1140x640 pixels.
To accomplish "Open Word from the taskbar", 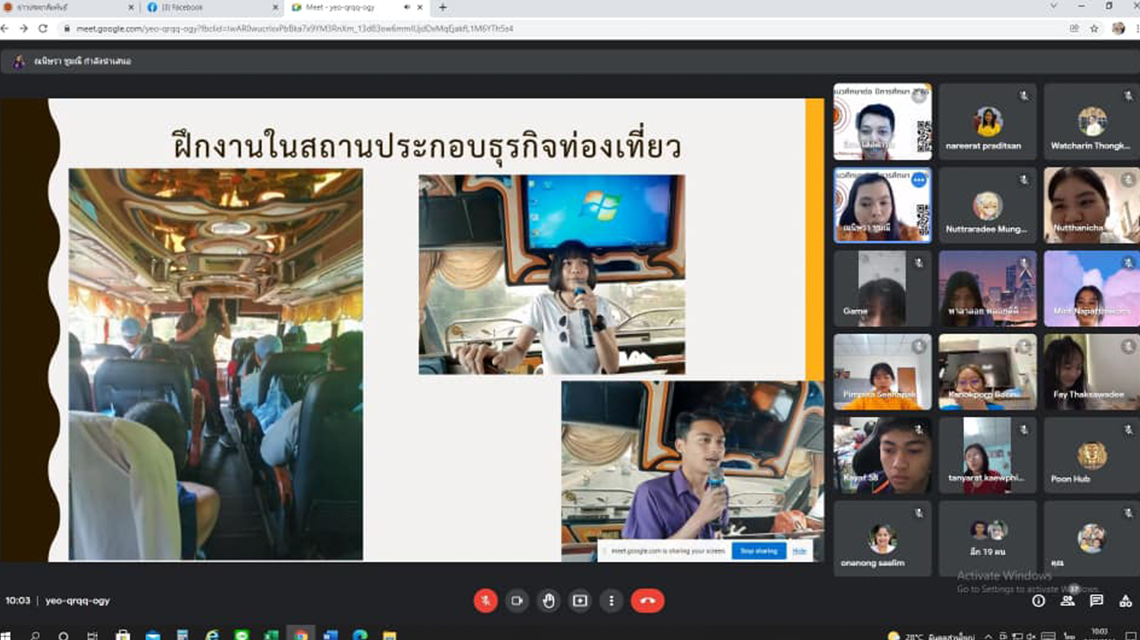I will (330, 635).
